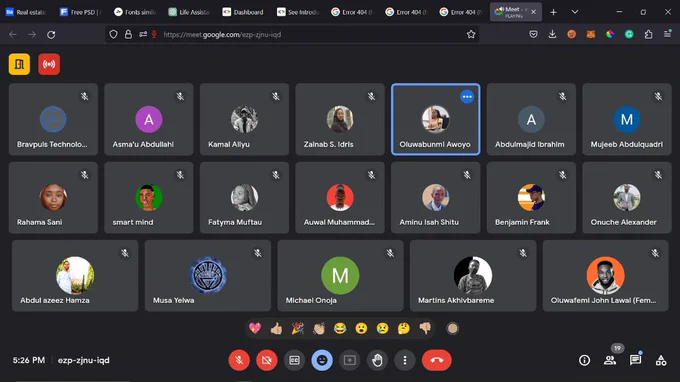This screenshot has height=382, width=680.
Task: Open meeting details info icon
Action: tap(584, 360)
